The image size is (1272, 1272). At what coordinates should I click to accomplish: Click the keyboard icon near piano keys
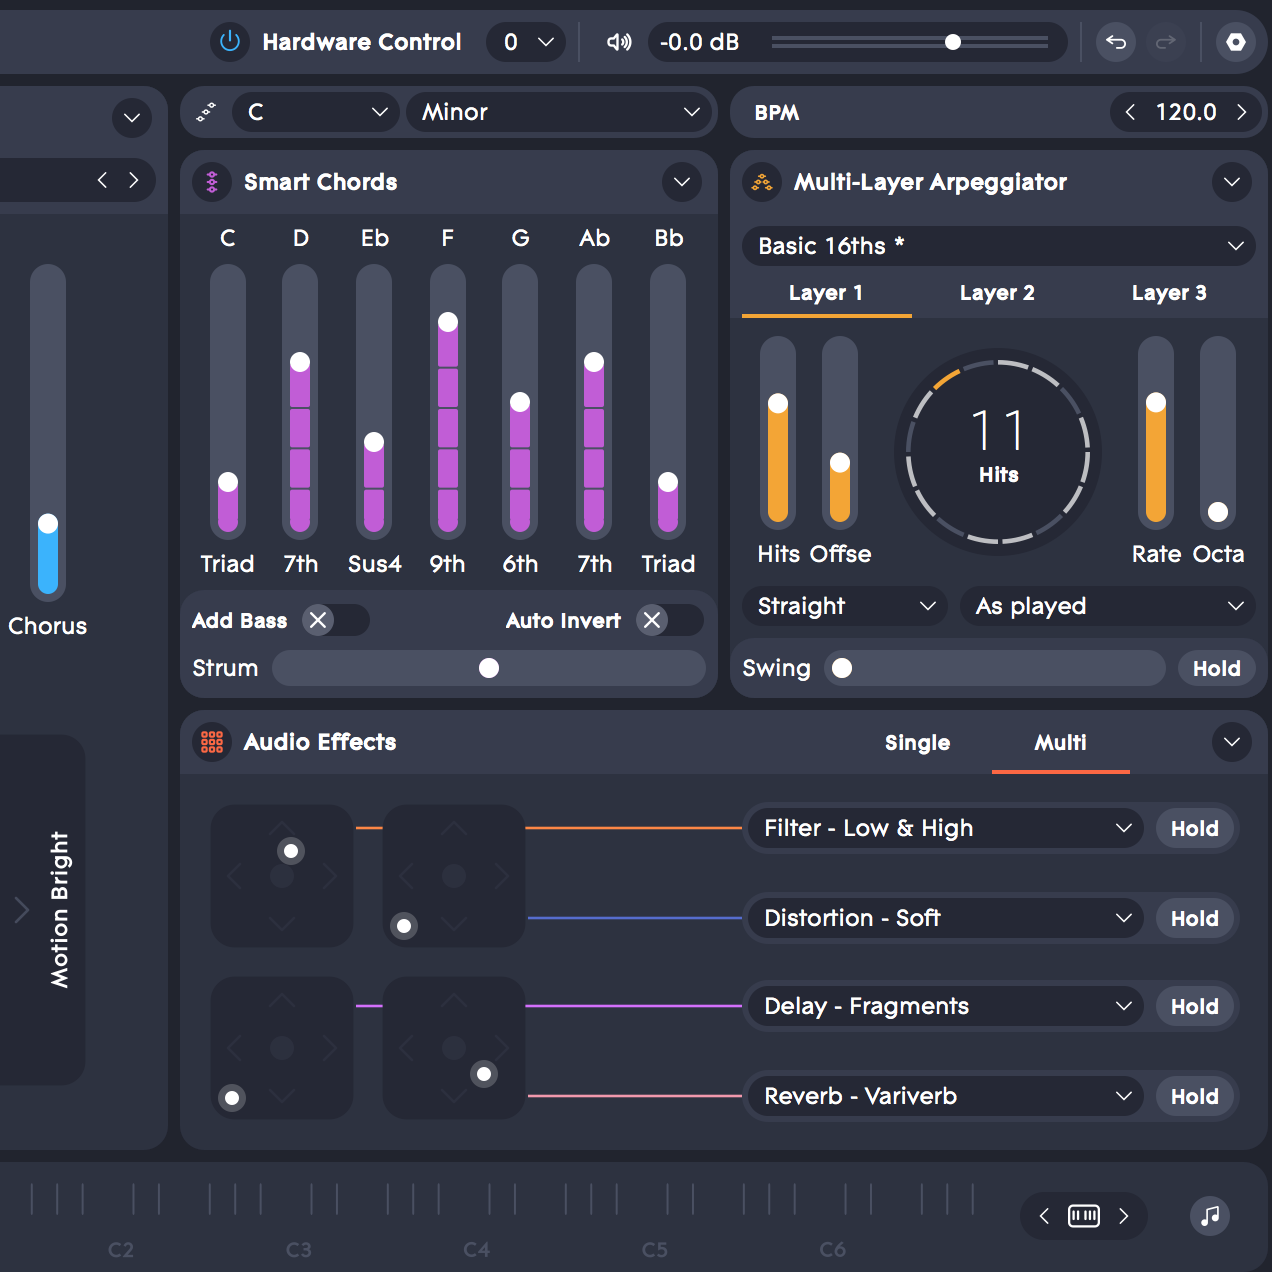pos(1084,1216)
